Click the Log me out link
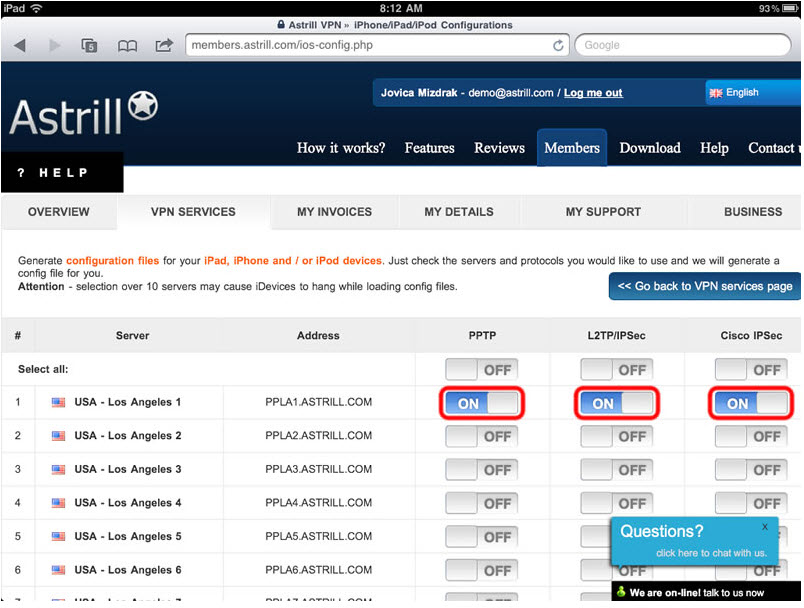Screen dimensions: 804x608 point(593,93)
